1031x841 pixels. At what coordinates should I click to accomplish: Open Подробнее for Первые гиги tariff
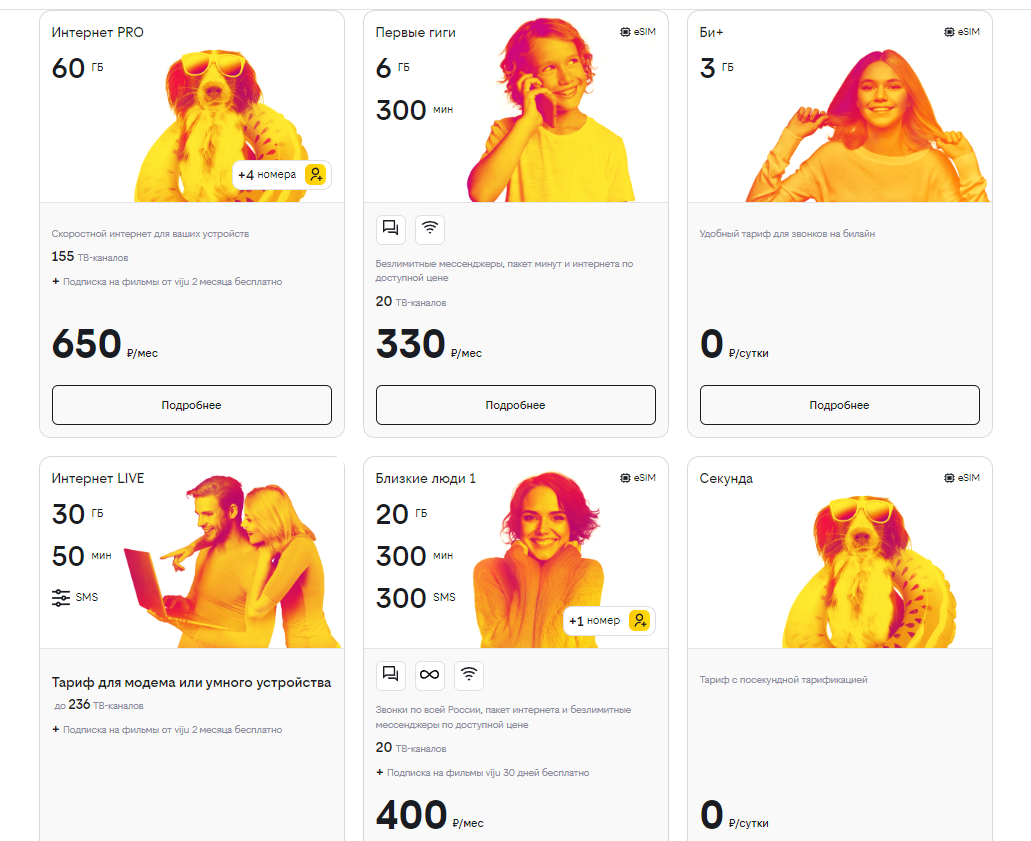[516, 405]
